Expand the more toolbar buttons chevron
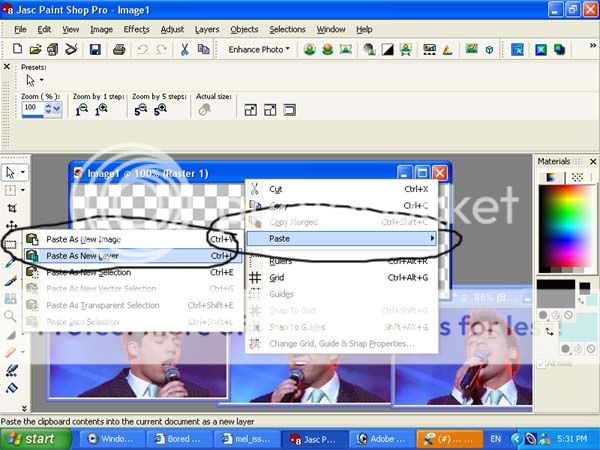This screenshot has height=450, width=600. (x=593, y=46)
